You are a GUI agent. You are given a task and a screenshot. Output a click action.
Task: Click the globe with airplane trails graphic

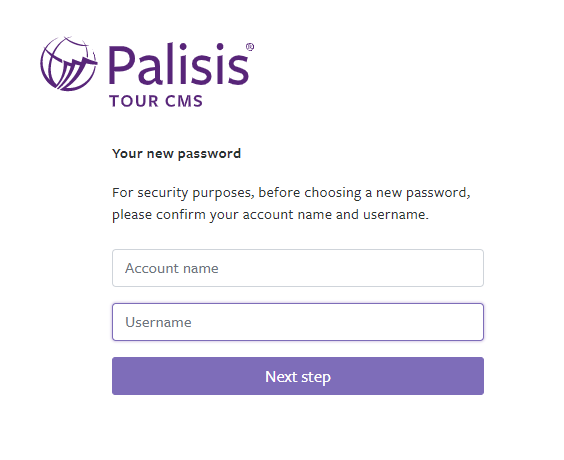click(68, 63)
